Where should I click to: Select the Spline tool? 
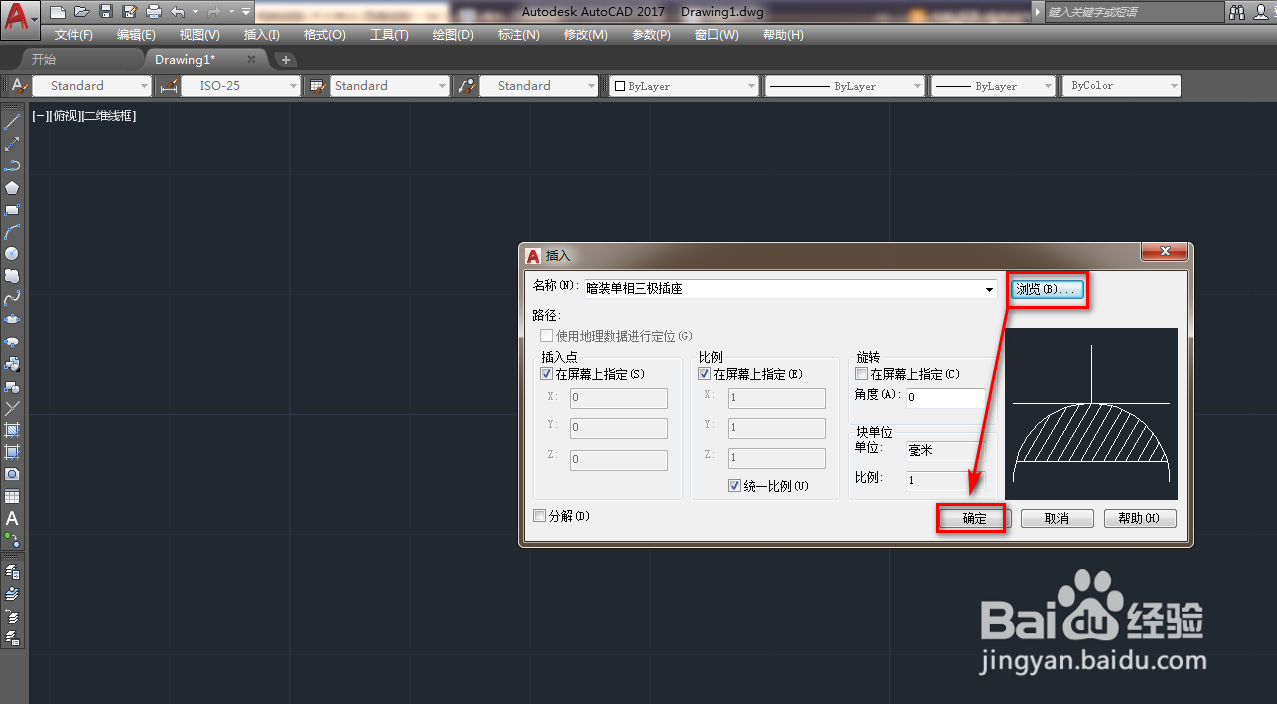pyautogui.click(x=12, y=298)
